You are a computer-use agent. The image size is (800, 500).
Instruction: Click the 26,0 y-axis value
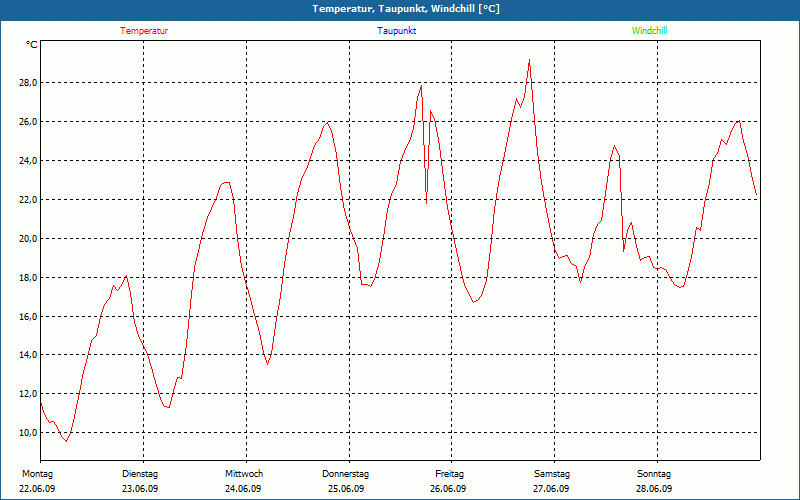click(28, 121)
